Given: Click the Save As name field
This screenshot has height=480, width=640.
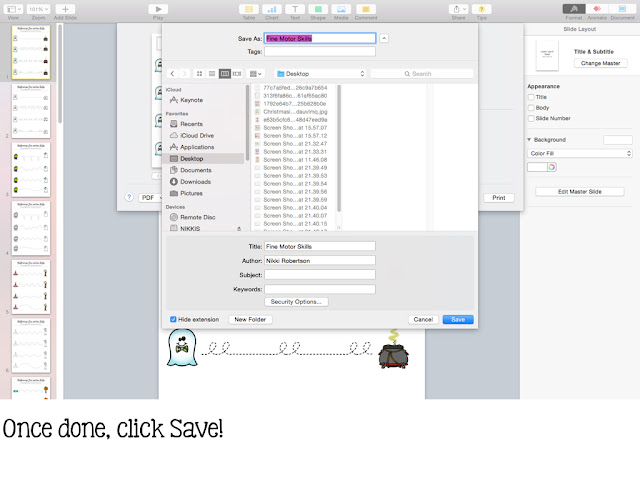Looking at the screenshot, I should click(320, 38).
